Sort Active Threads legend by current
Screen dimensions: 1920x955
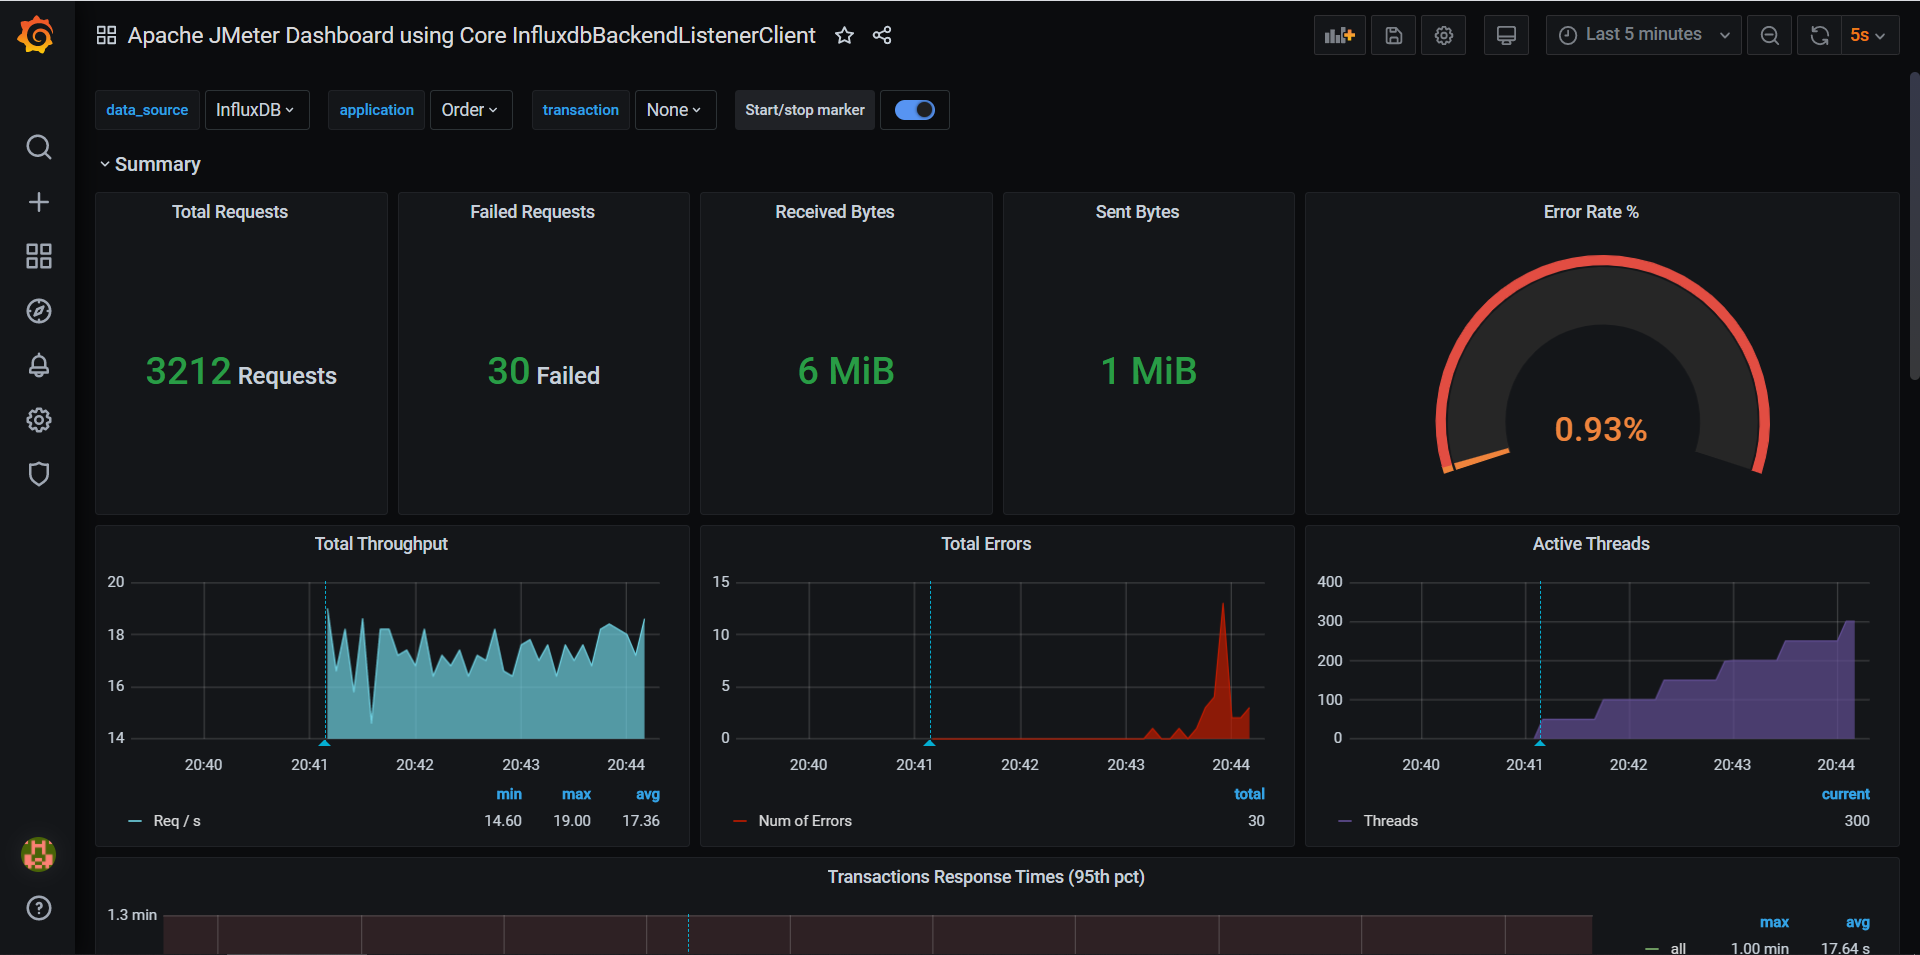1845,794
